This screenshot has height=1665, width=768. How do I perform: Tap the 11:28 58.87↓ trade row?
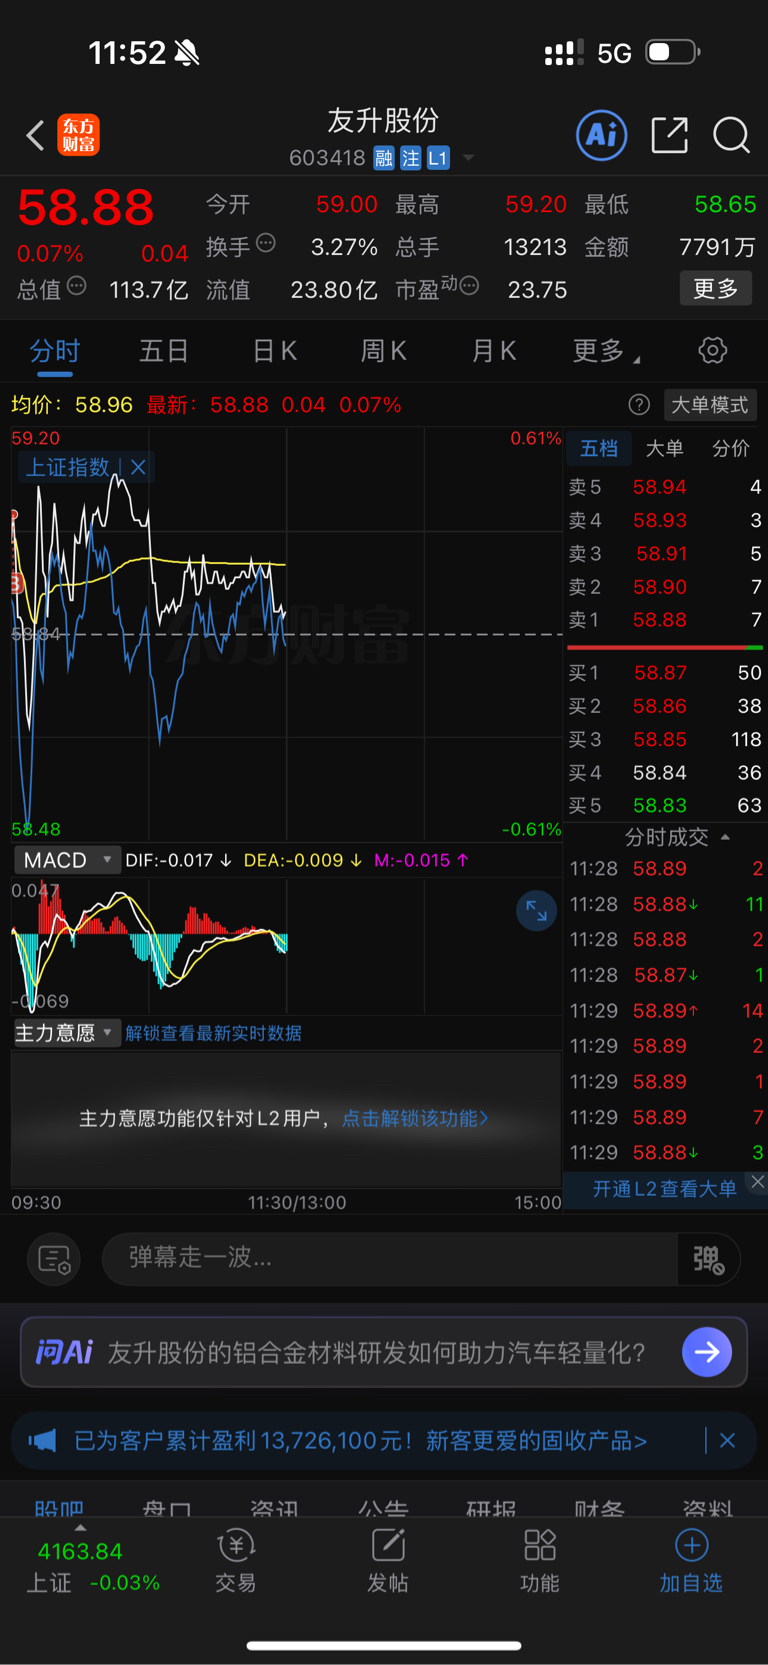(666, 975)
